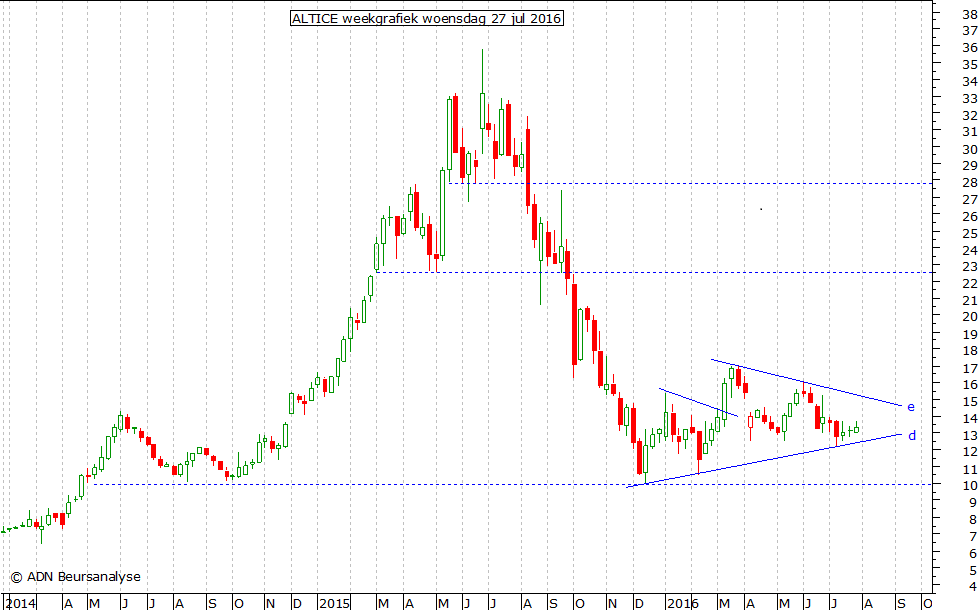Click price label 12 on the price axis

(970, 452)
